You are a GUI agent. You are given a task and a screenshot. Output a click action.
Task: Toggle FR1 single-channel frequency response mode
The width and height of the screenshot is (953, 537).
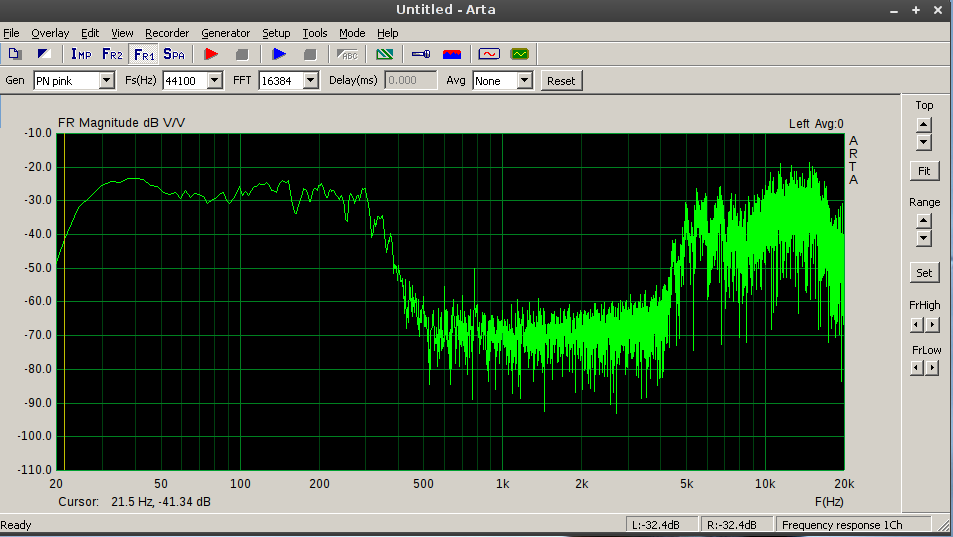pos(144,54)
